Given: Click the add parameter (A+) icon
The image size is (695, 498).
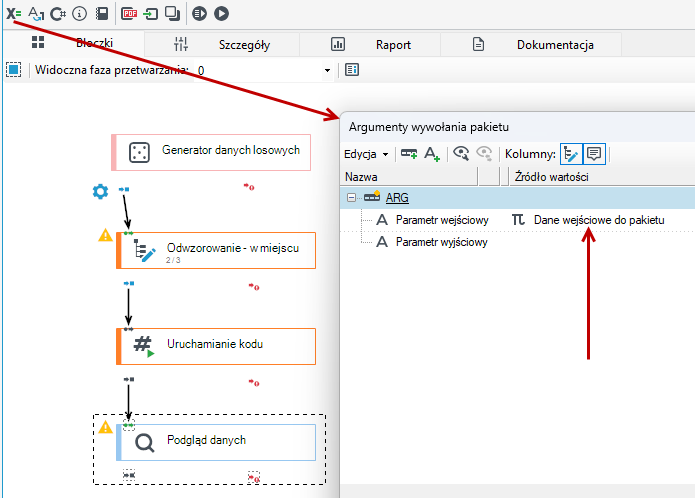Looking at the screenshot, I should click(432, 154).
